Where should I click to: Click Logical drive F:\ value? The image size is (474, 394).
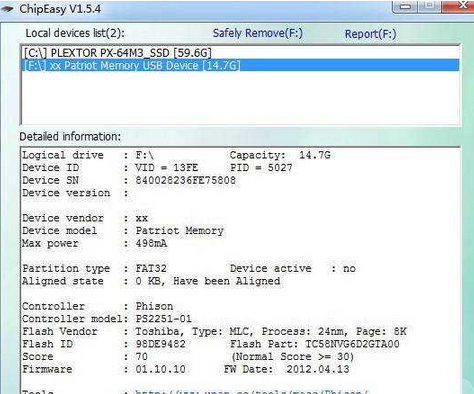[144, 155]
